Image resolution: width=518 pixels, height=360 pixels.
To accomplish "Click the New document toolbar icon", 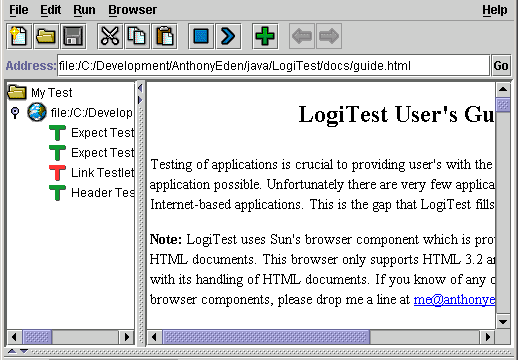I will [x=19, y=36].
